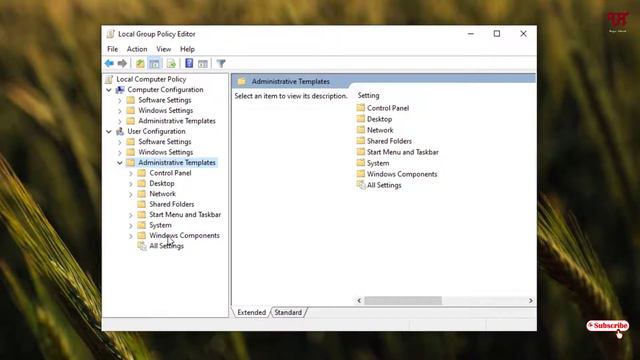Expand Windows Components tree node
640x360 pixels.
pyautogui.click(x=131, y=236)
